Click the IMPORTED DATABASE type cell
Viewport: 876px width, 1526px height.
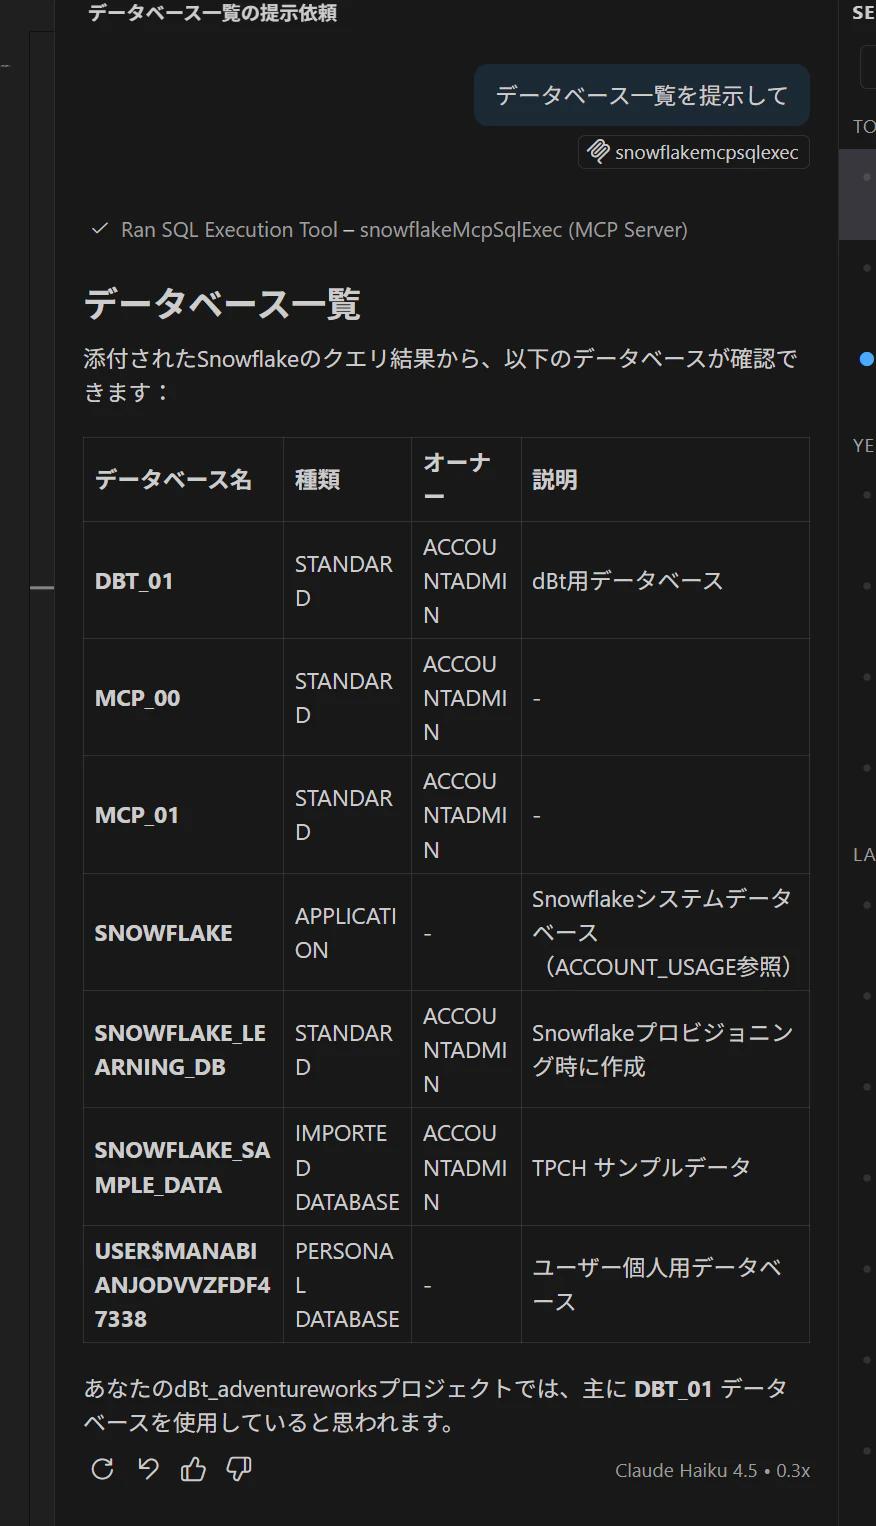pos(347,1167)
